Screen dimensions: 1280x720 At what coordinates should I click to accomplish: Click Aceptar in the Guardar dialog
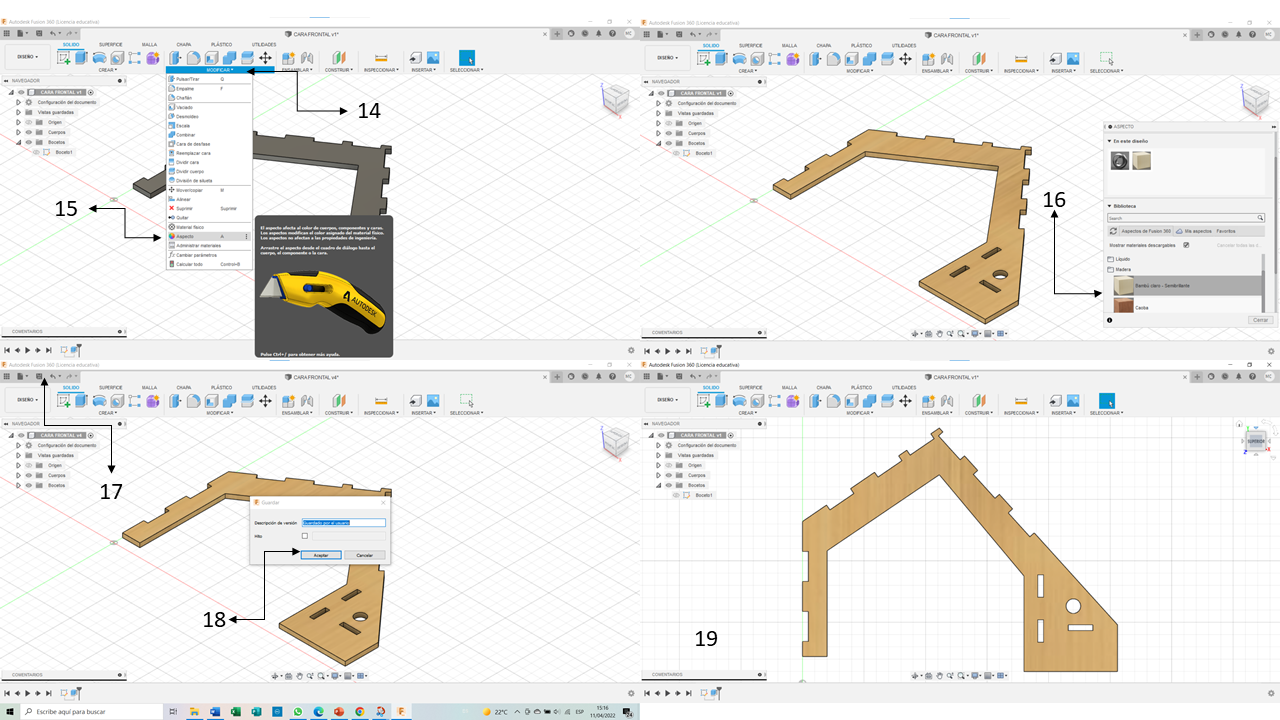click(x=321, y=555)
